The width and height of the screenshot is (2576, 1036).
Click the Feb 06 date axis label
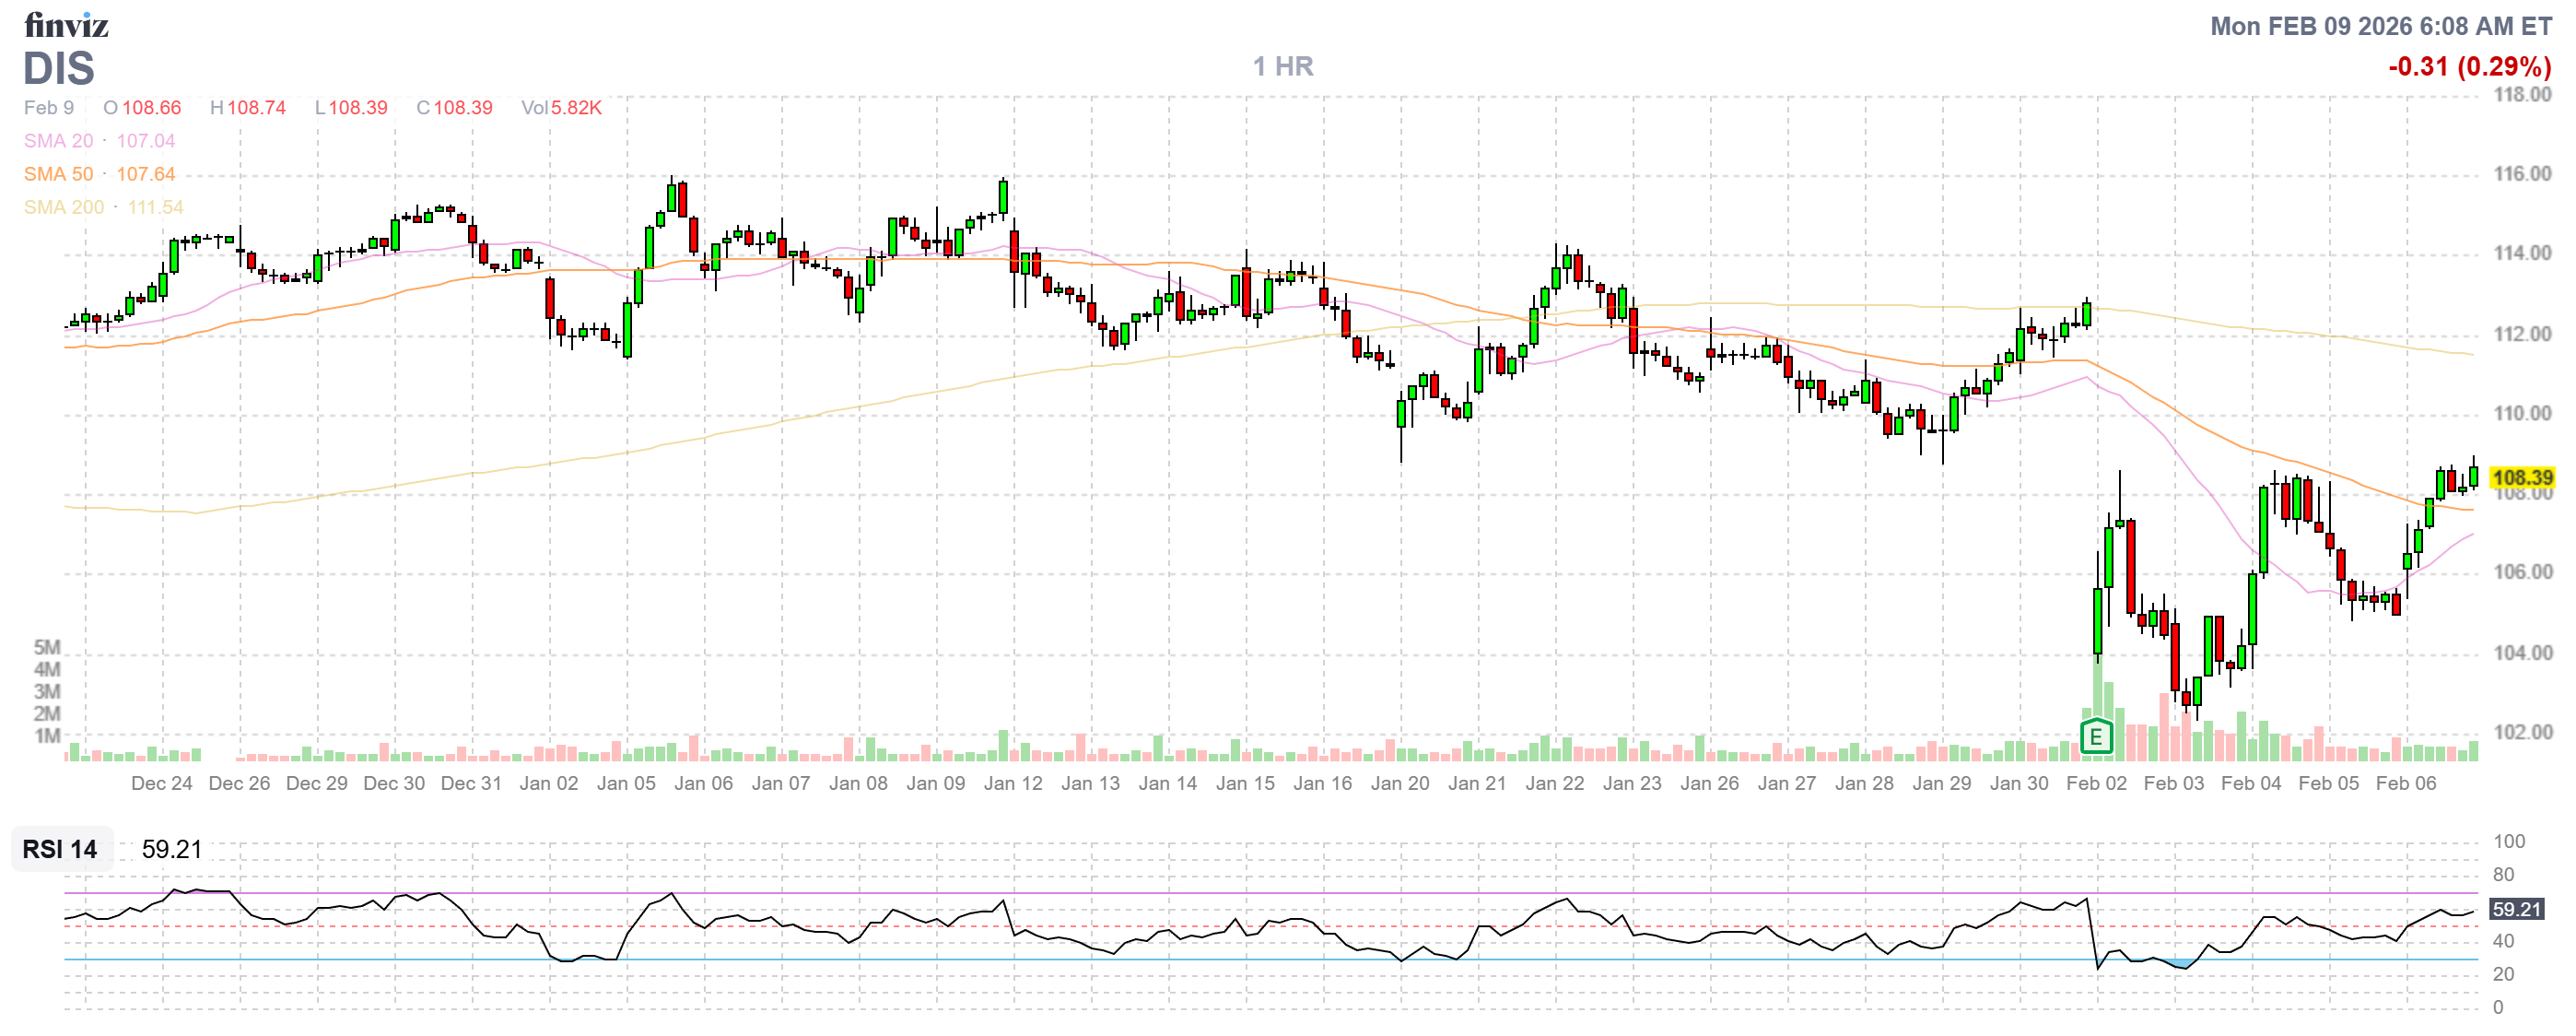(x=2405, y=783)
